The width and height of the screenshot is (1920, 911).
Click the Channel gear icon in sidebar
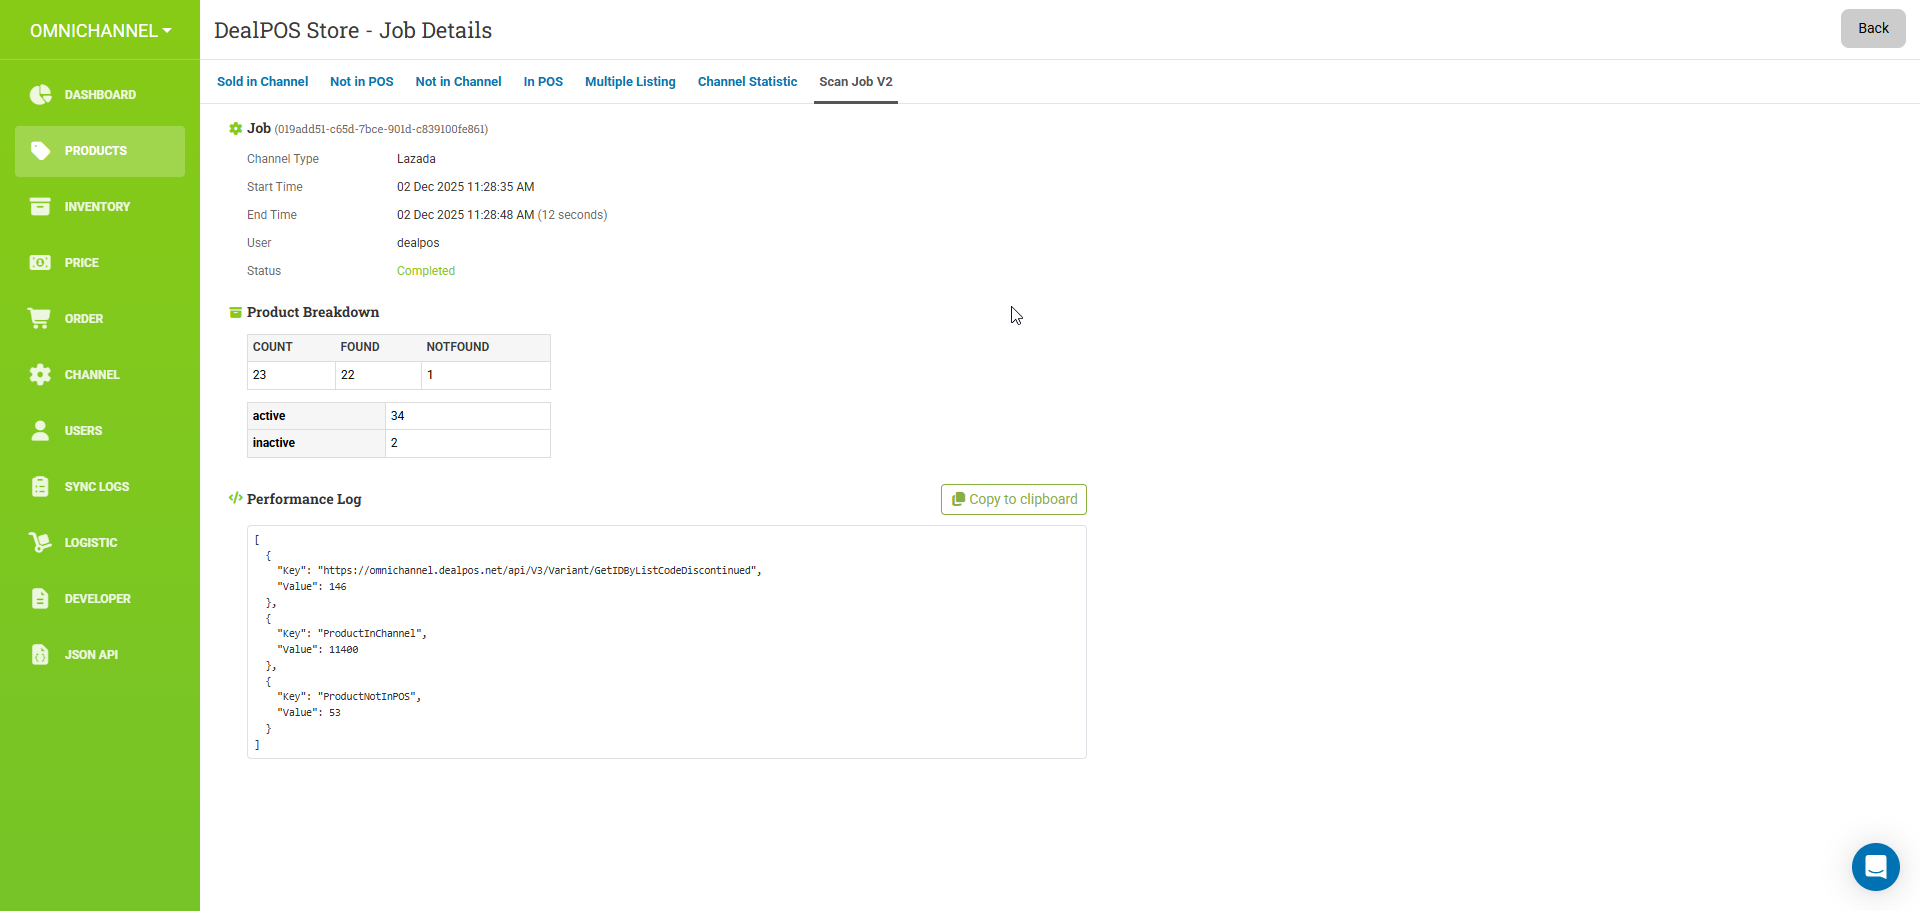(x=40, y=375)
